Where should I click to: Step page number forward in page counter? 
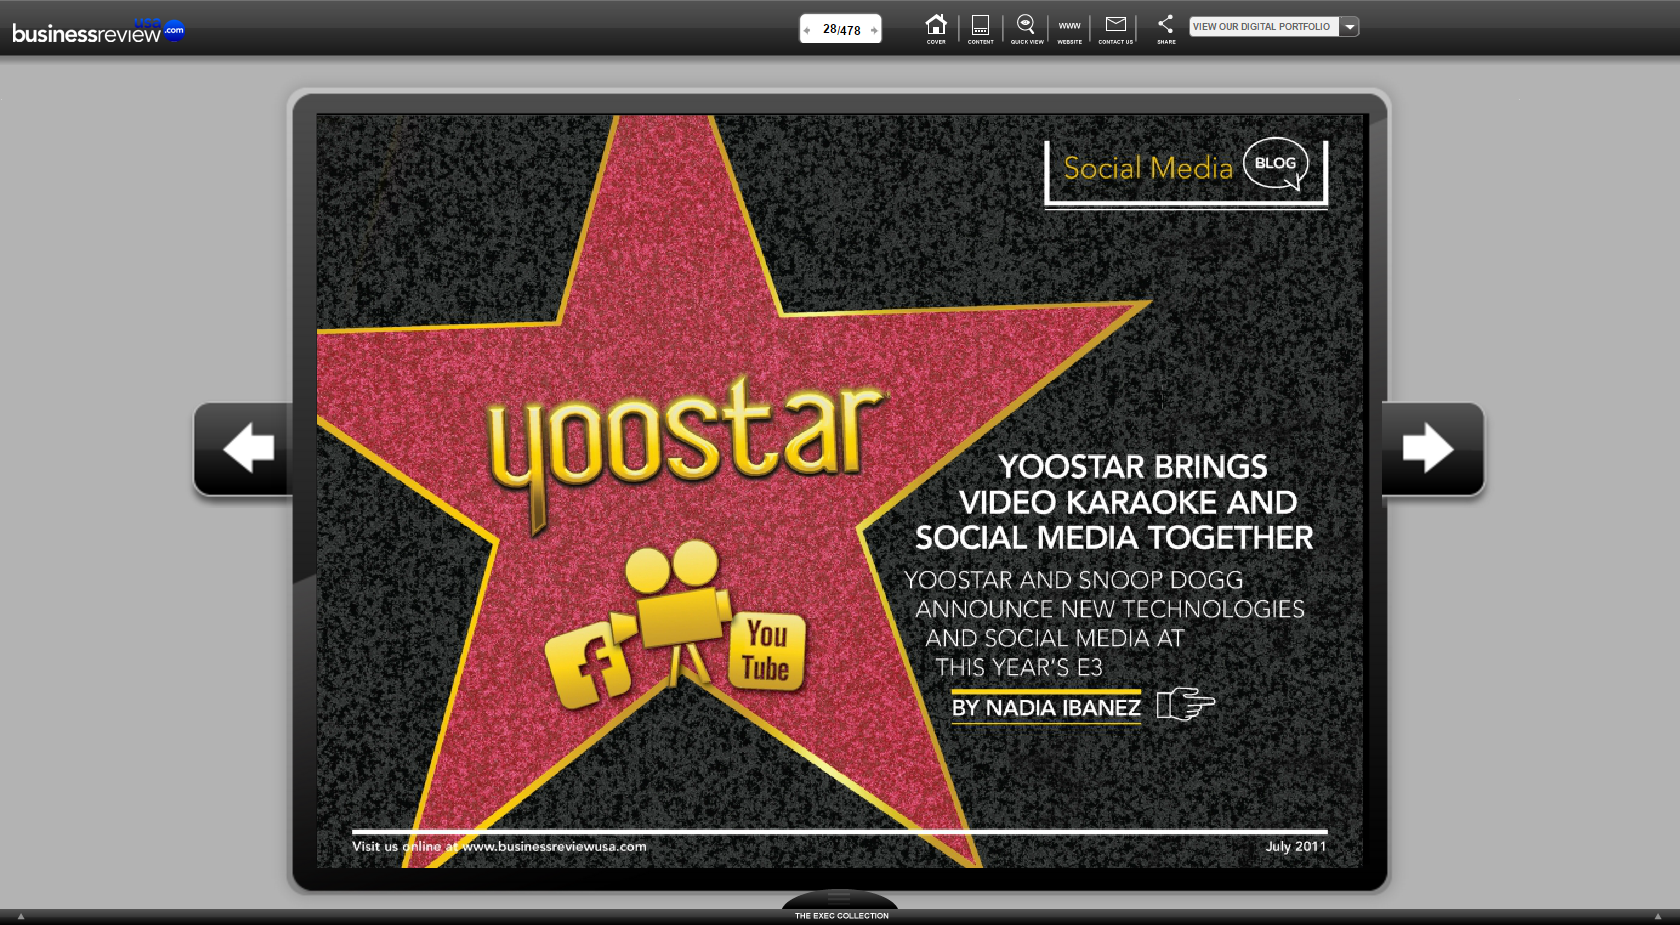tap(874, 30)
